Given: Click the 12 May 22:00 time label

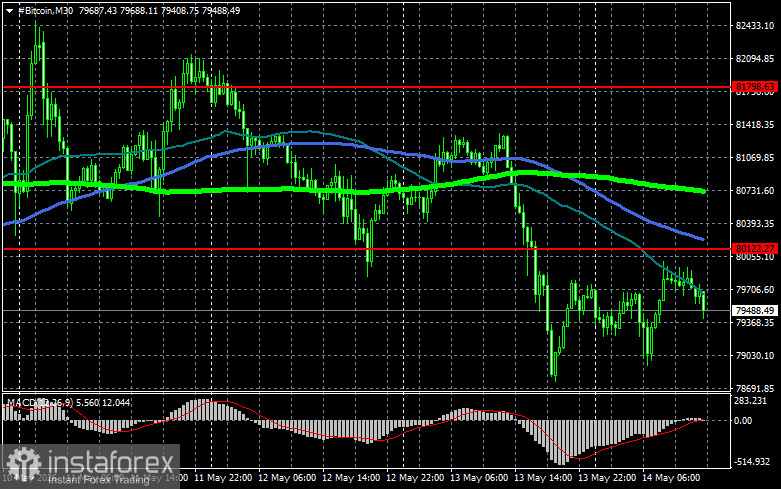Looking at the screenshot, I should pyautogui.click(x=415, y=478).
